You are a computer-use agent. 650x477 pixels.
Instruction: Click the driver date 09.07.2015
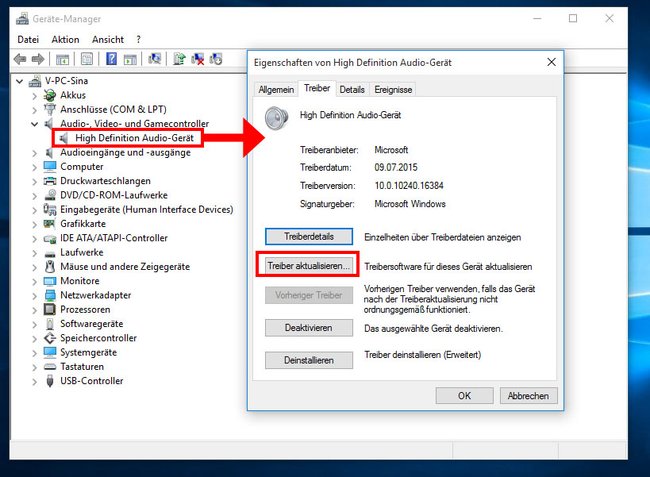(x=396, y=167)
